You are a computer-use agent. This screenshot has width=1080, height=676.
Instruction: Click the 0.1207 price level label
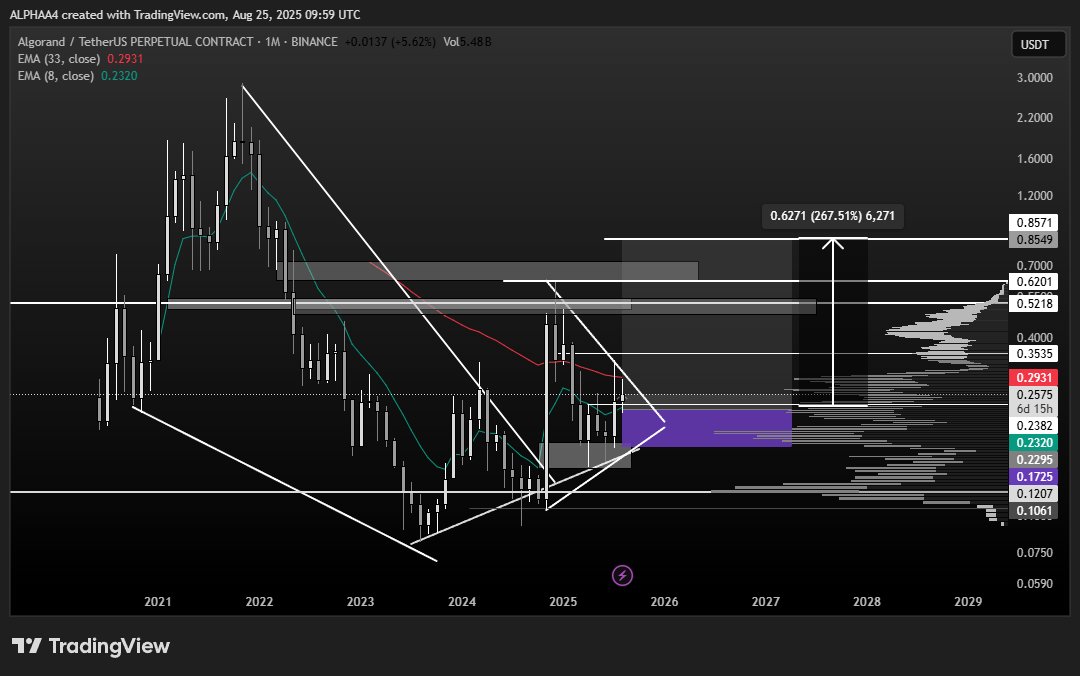coord(1033,494)
